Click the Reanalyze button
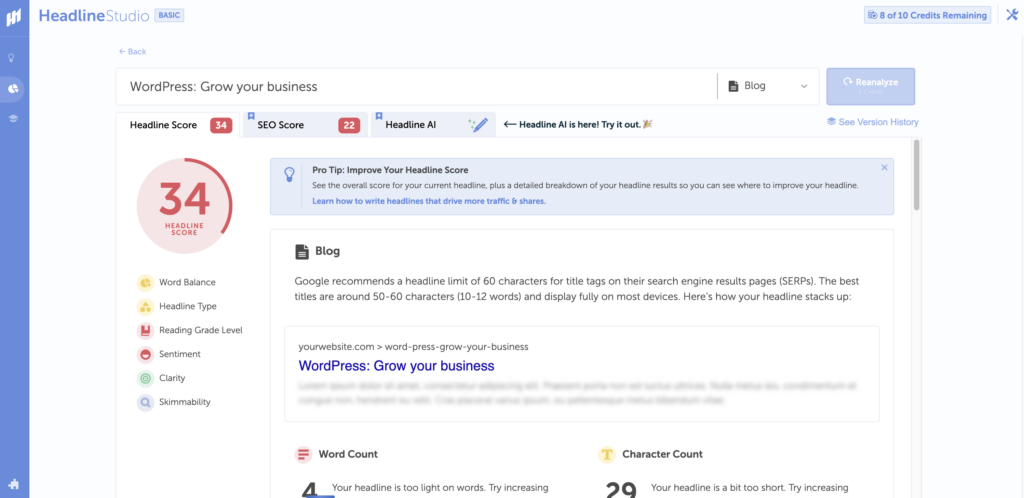Image resolution: width=1024 pixels, height=498 pixels. pos(871,86)
